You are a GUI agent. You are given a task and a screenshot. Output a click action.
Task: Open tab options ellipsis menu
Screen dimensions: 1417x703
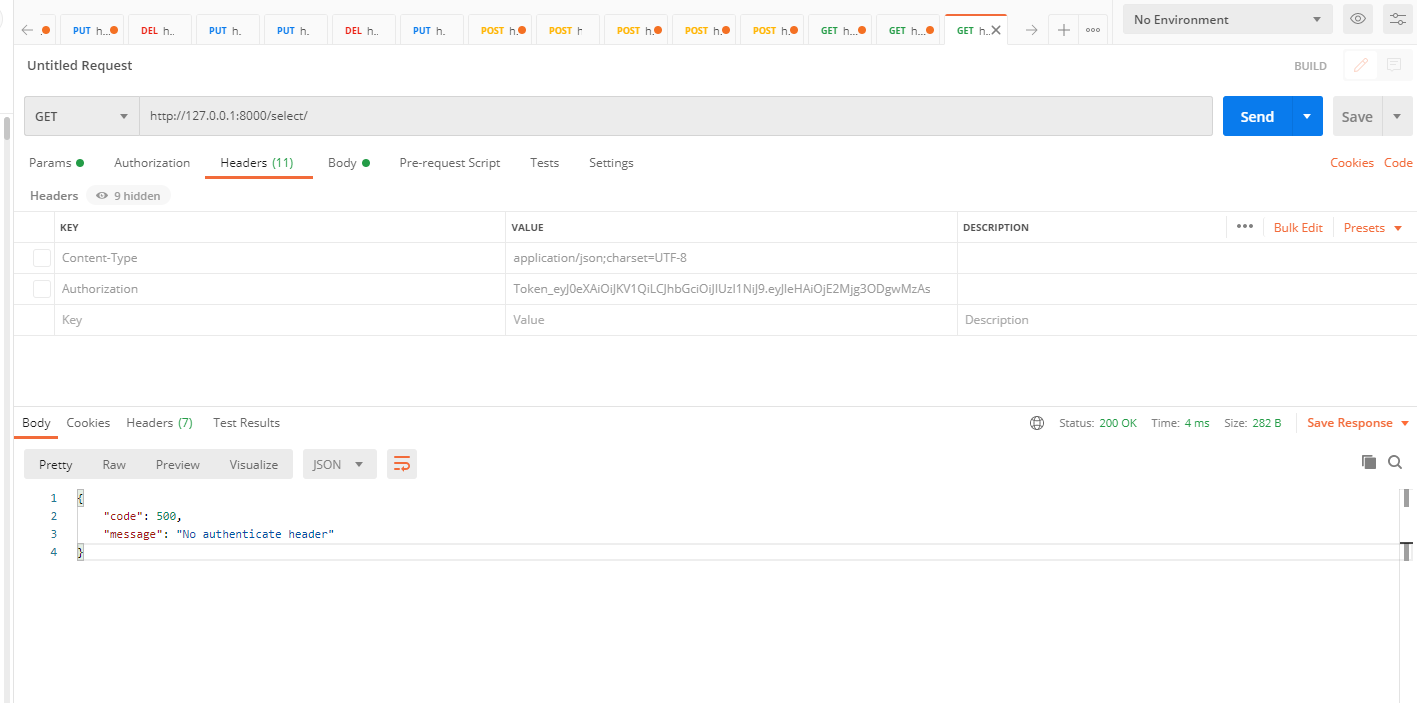click(1093, 30)
